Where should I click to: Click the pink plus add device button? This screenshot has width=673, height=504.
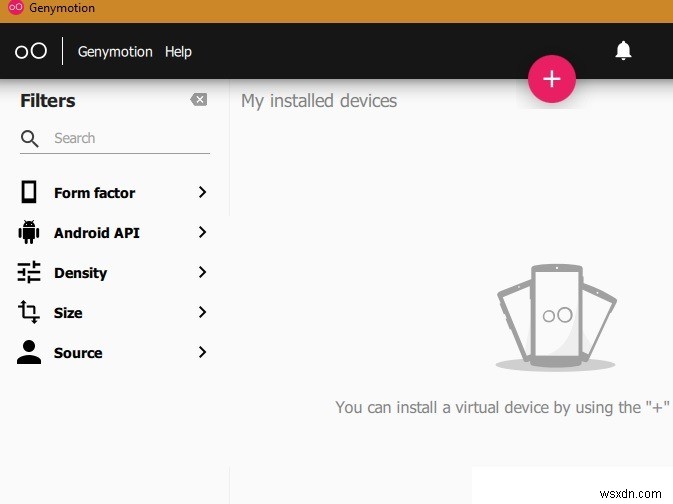click(x=552, y=79)
